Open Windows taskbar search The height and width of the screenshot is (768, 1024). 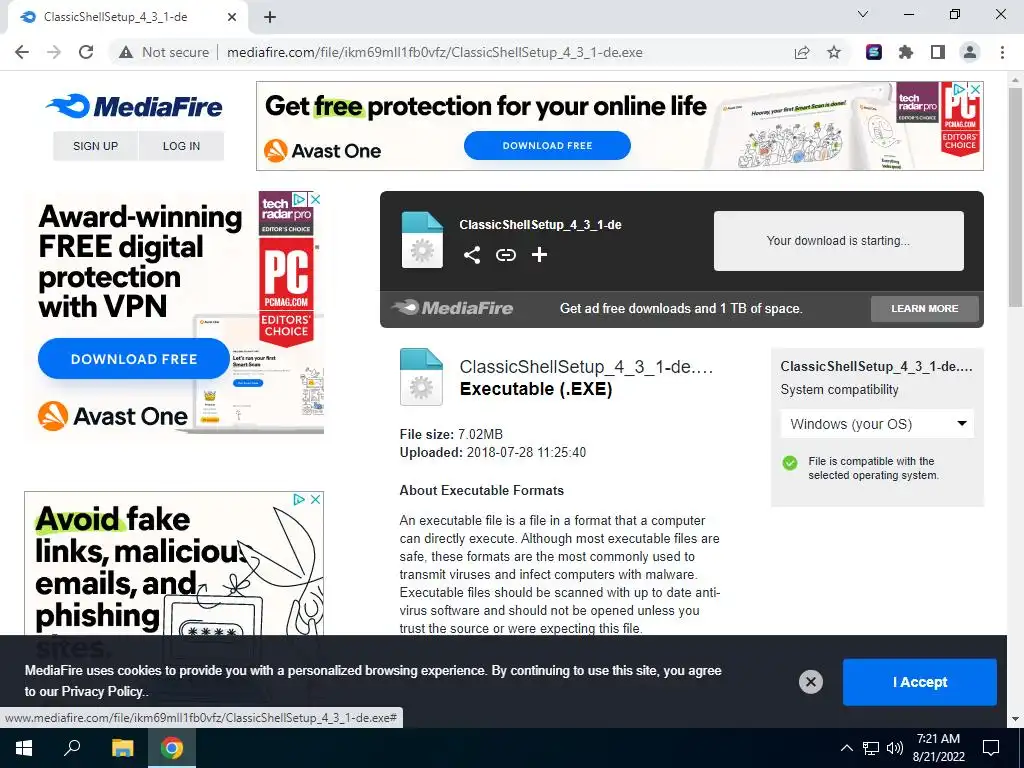[72, 748]
